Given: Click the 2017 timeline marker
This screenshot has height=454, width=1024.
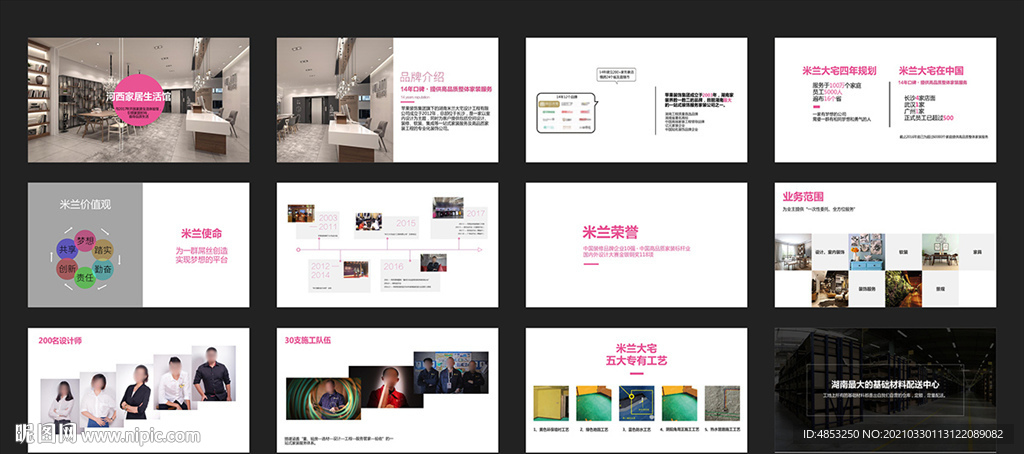Looking at the screenshot, I should (475, 214).
